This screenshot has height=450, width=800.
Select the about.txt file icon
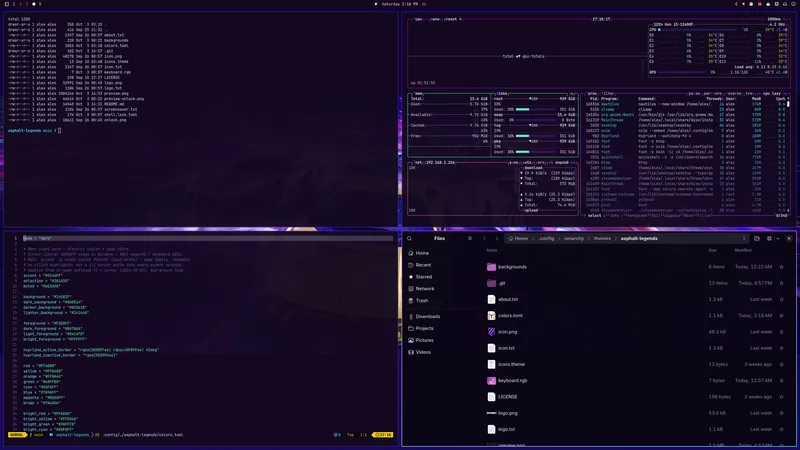491,299
